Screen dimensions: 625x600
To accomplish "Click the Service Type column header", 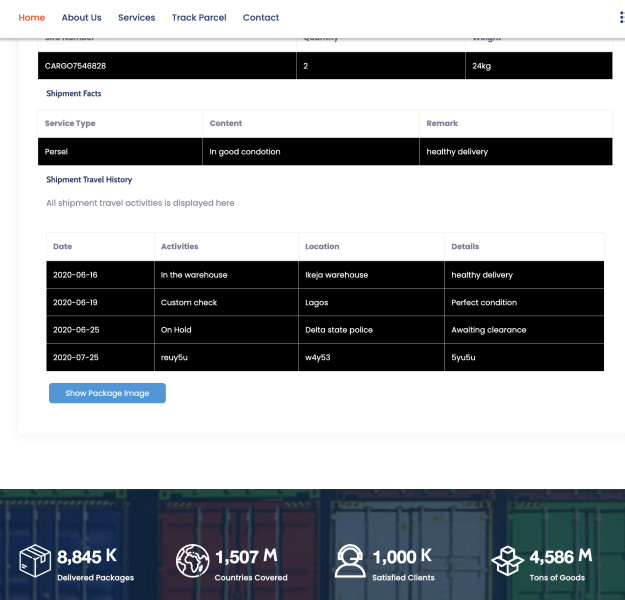I will click(x=70, y=123).
